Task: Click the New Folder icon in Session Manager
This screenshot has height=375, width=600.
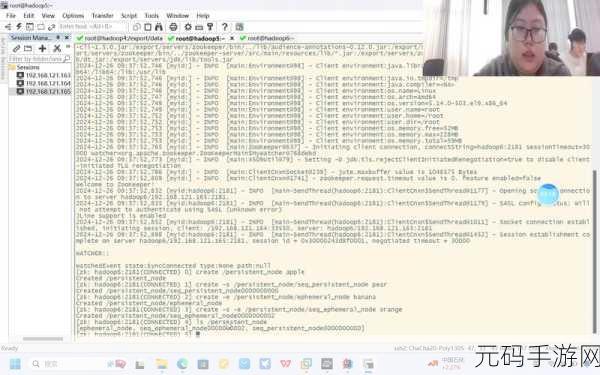Action: (x=28, y=49)
